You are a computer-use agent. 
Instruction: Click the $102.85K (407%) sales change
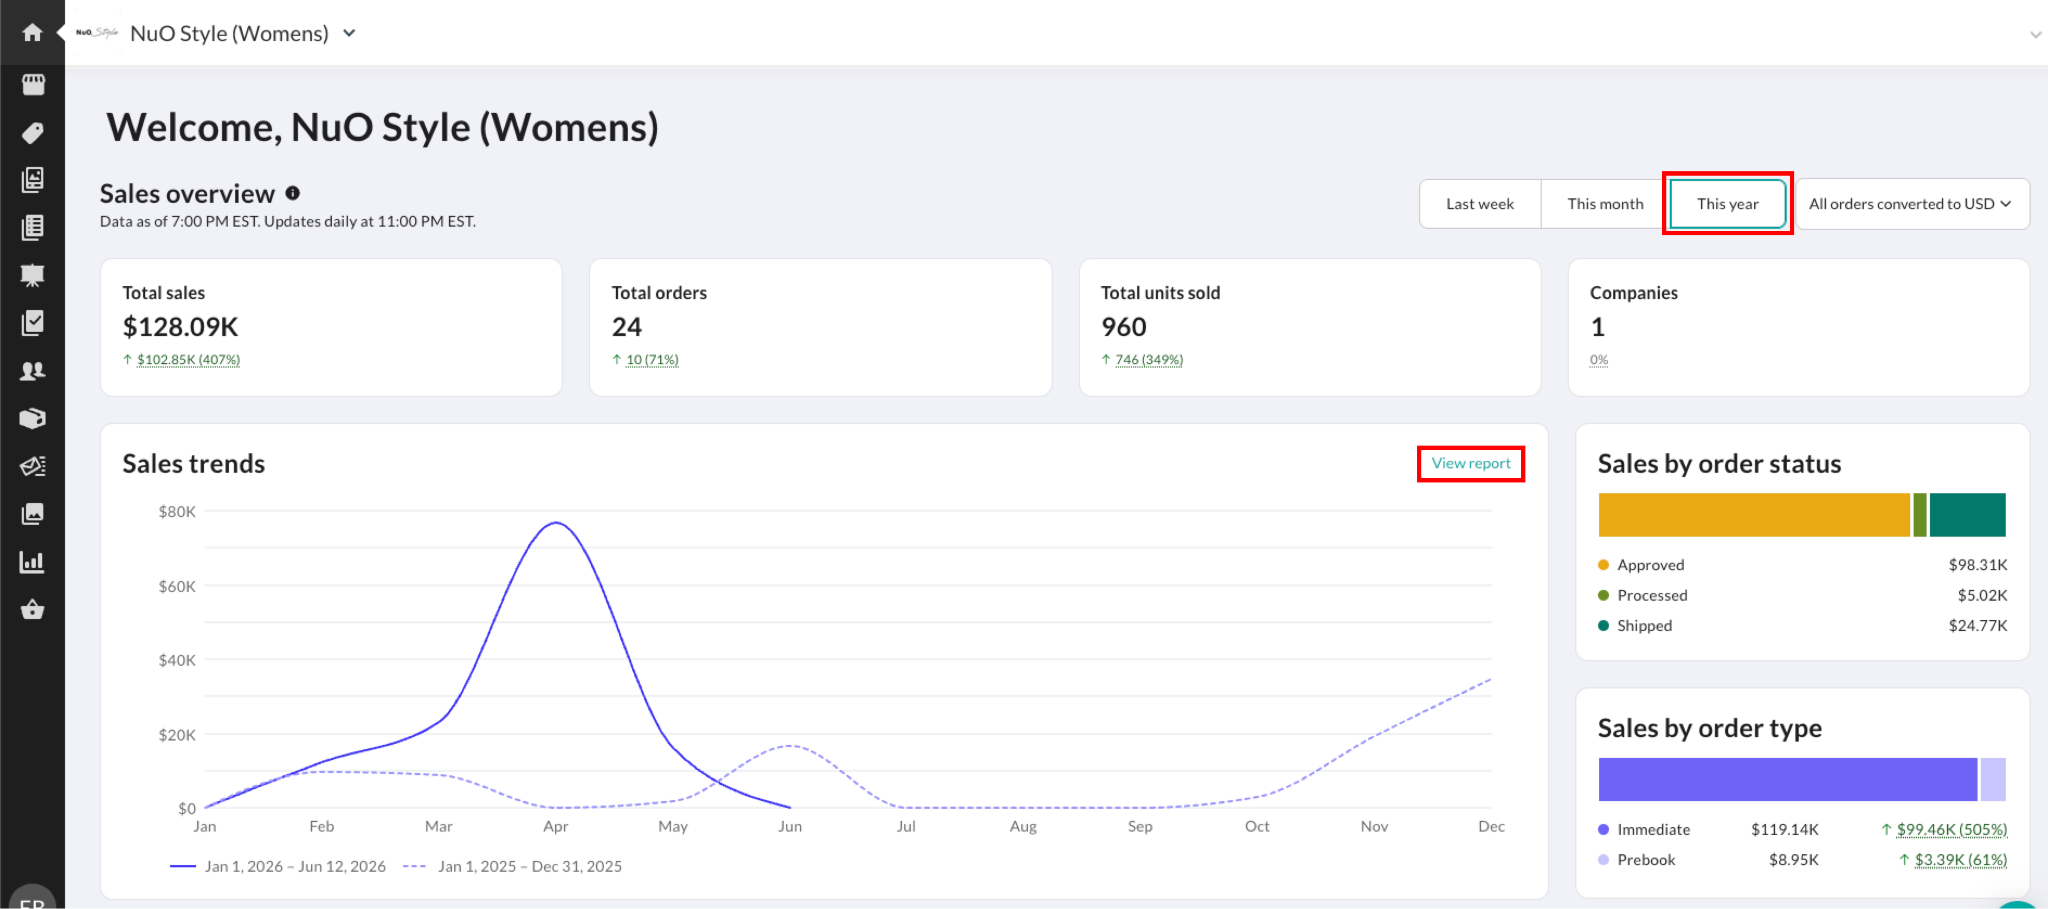[x=188, y=360]
